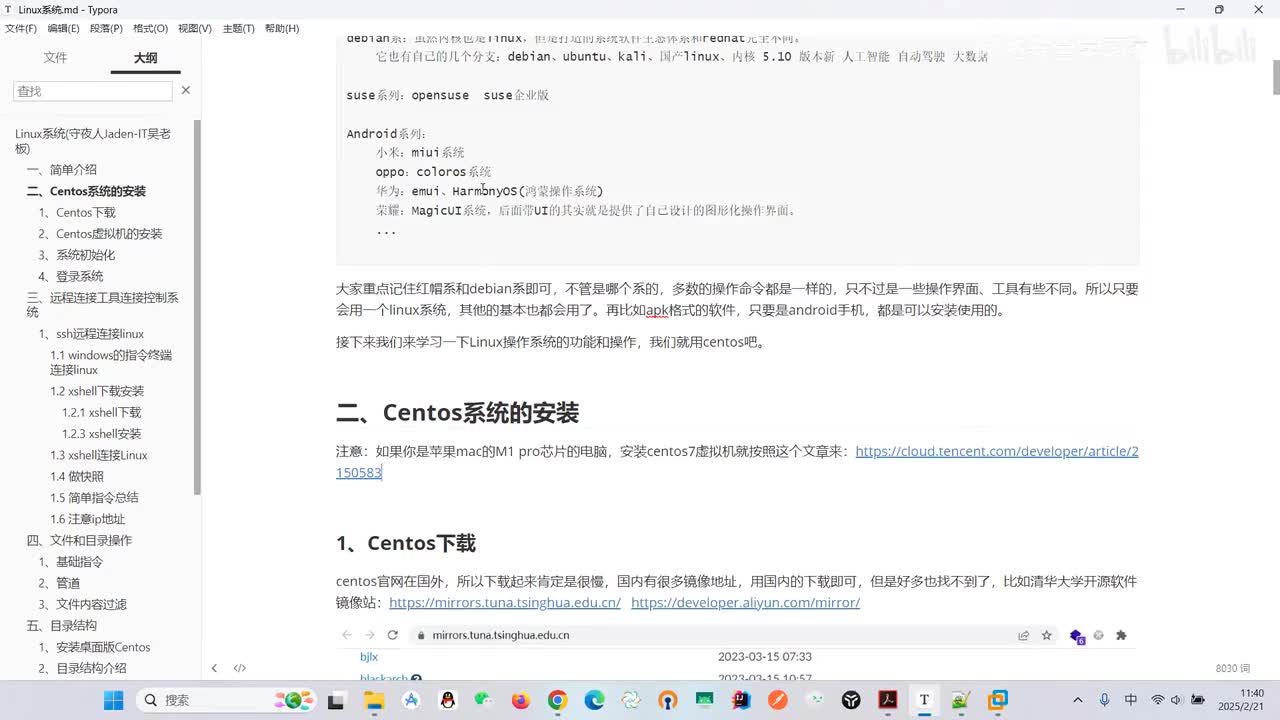Launch Firefox from the taskbar
This screenshot has height=720, width=1280.
521,700
